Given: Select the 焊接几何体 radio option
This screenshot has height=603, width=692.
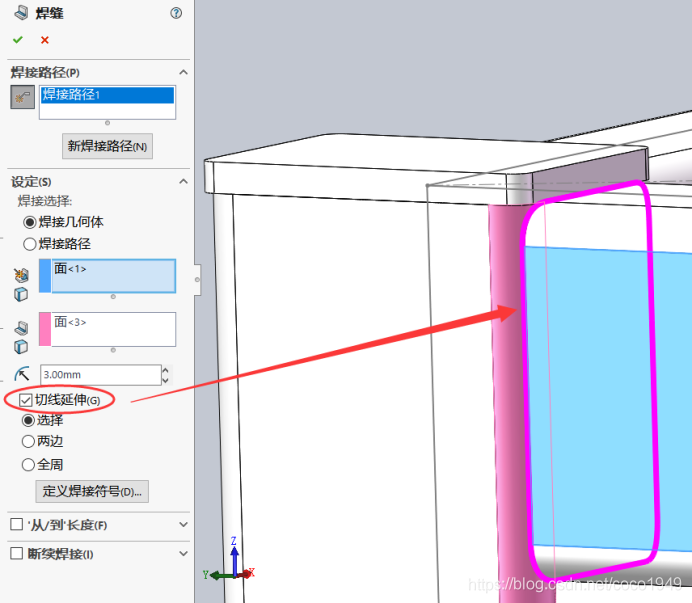Looking at the screenshot, I should click(30, 222).
